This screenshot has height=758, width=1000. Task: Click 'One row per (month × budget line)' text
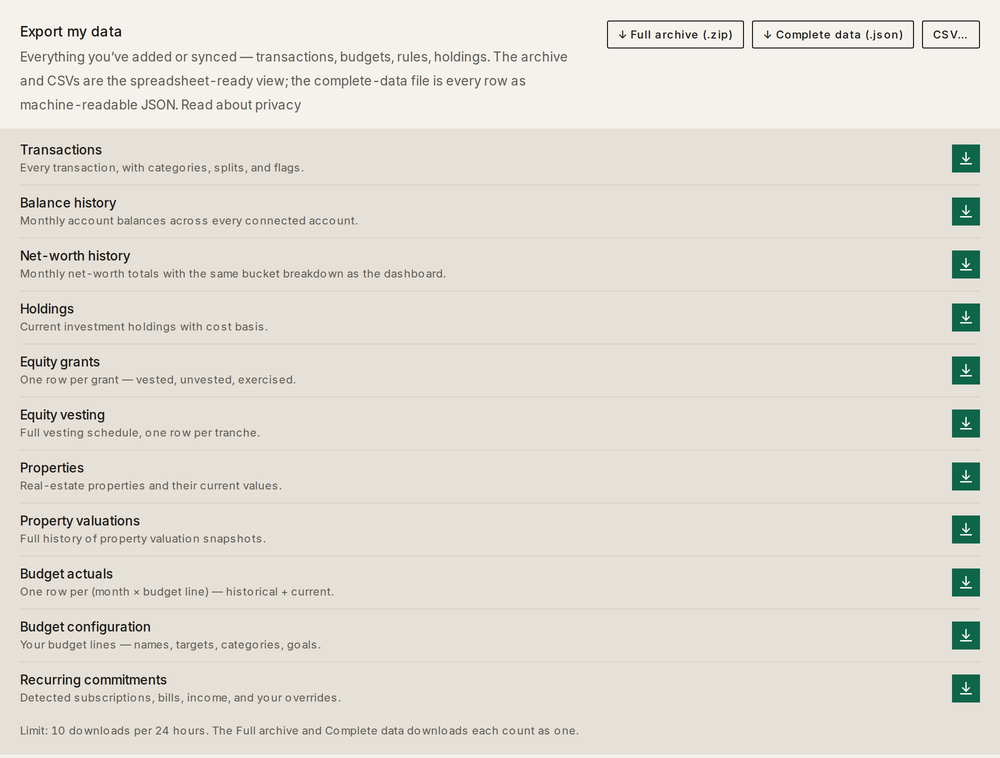point(177,591)
